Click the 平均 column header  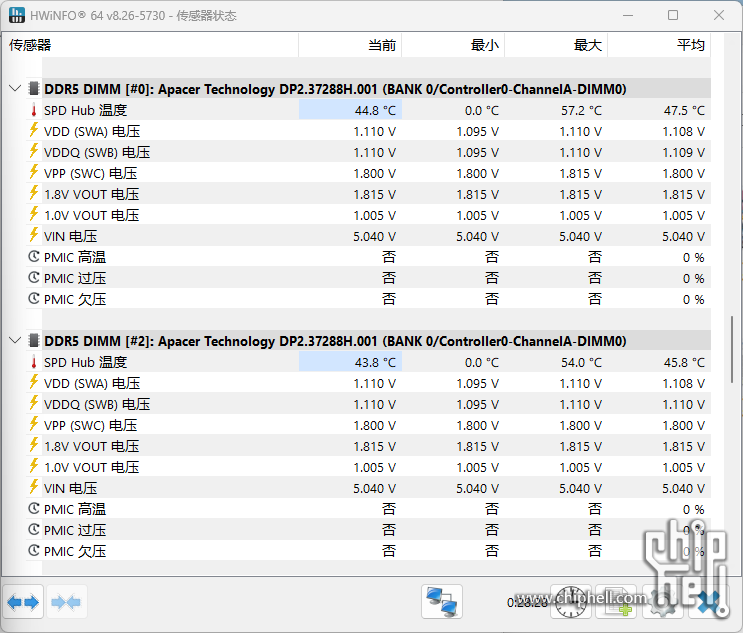(659, 45)
